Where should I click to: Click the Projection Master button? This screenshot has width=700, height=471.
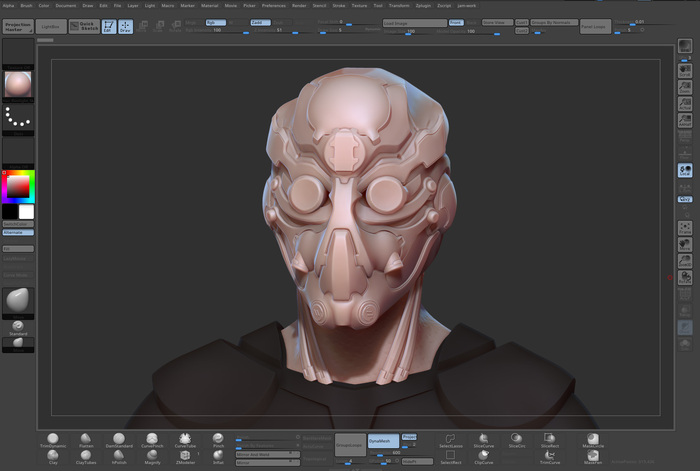[x=19, y=27]
